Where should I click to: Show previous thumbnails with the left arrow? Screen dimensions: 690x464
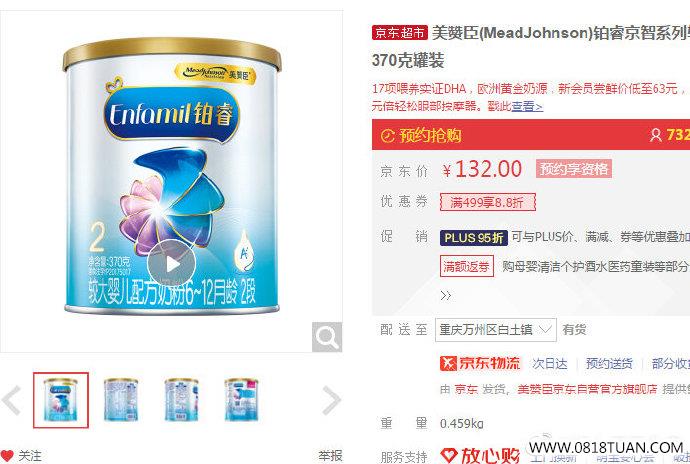(x=11, y=400)
